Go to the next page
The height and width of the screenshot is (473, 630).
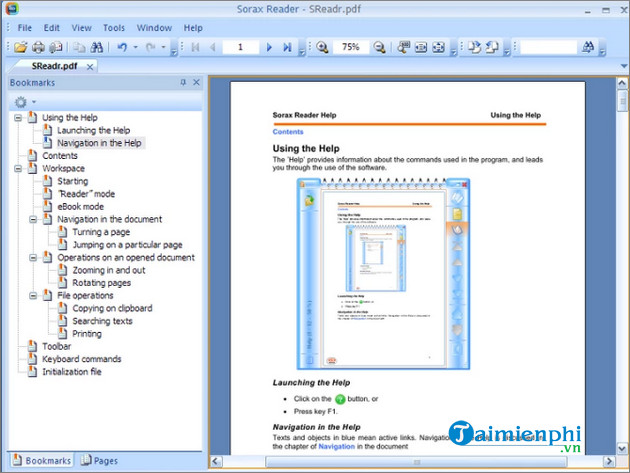coord(269,47)
